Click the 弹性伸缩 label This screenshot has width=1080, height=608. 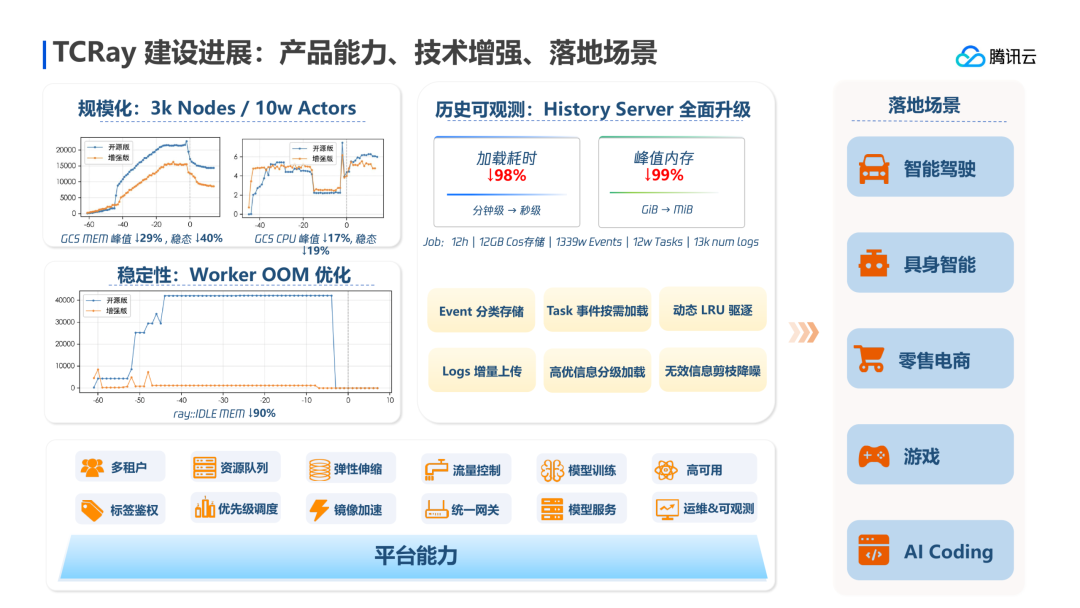tap(357, 470)
